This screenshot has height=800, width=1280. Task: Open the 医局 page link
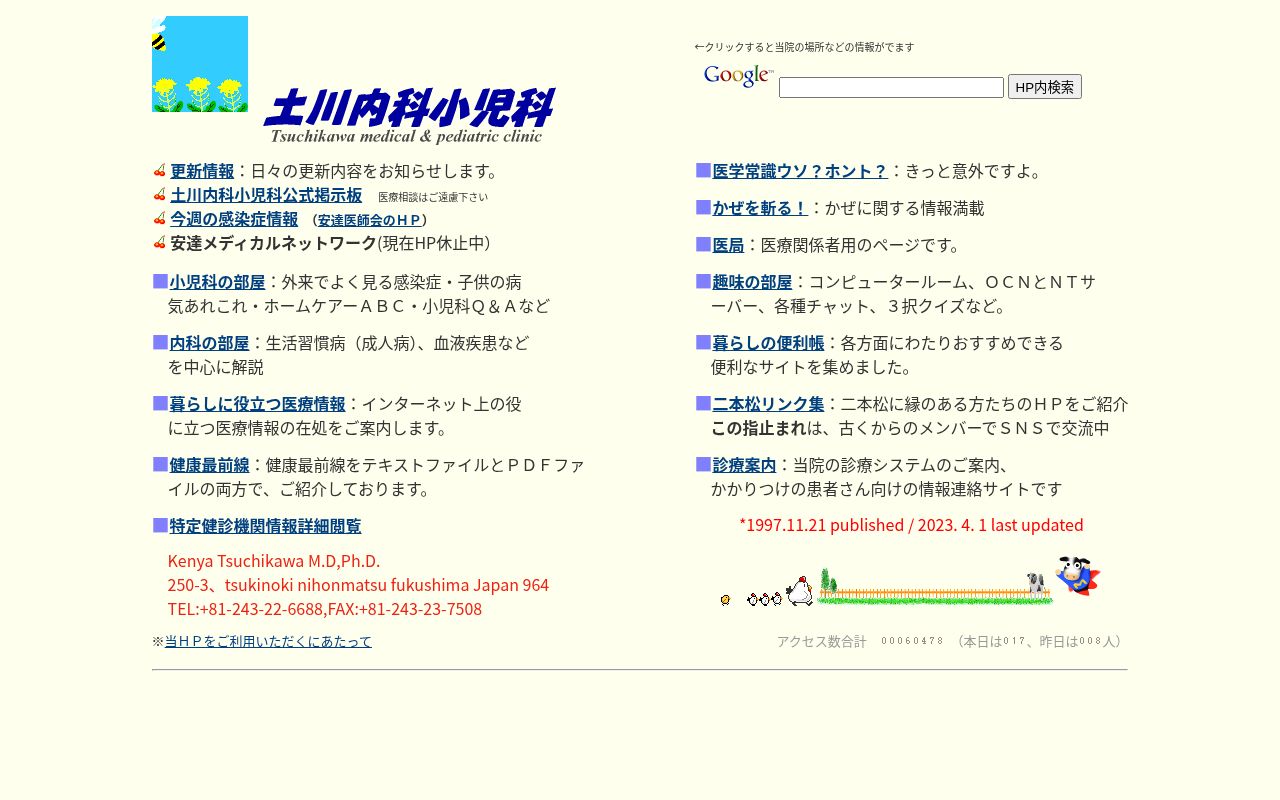tap(728, 245)
